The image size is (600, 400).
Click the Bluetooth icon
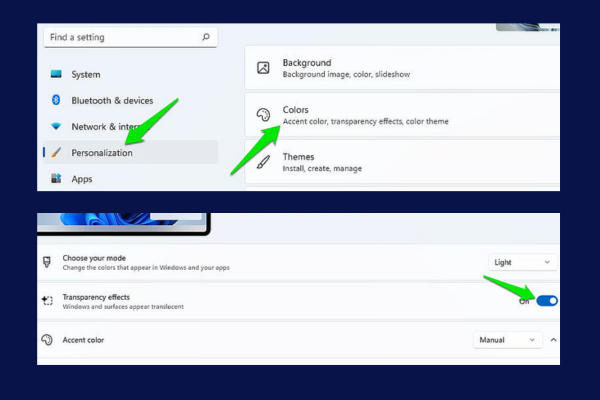pyautogui.click(x=56, y=100)
